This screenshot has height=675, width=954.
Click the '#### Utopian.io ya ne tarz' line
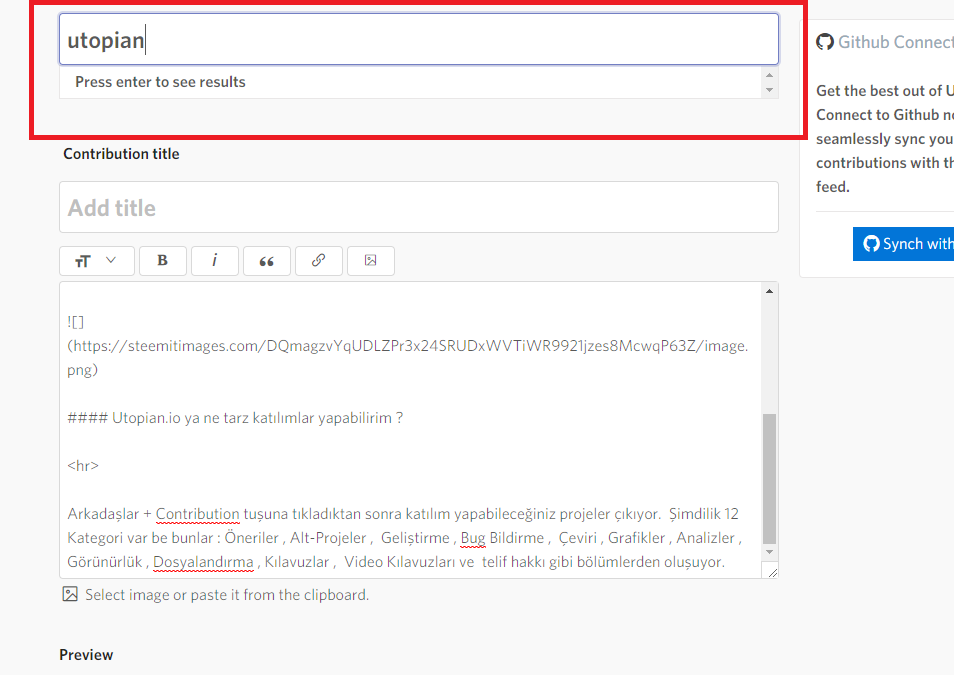[x=235, y=418]
